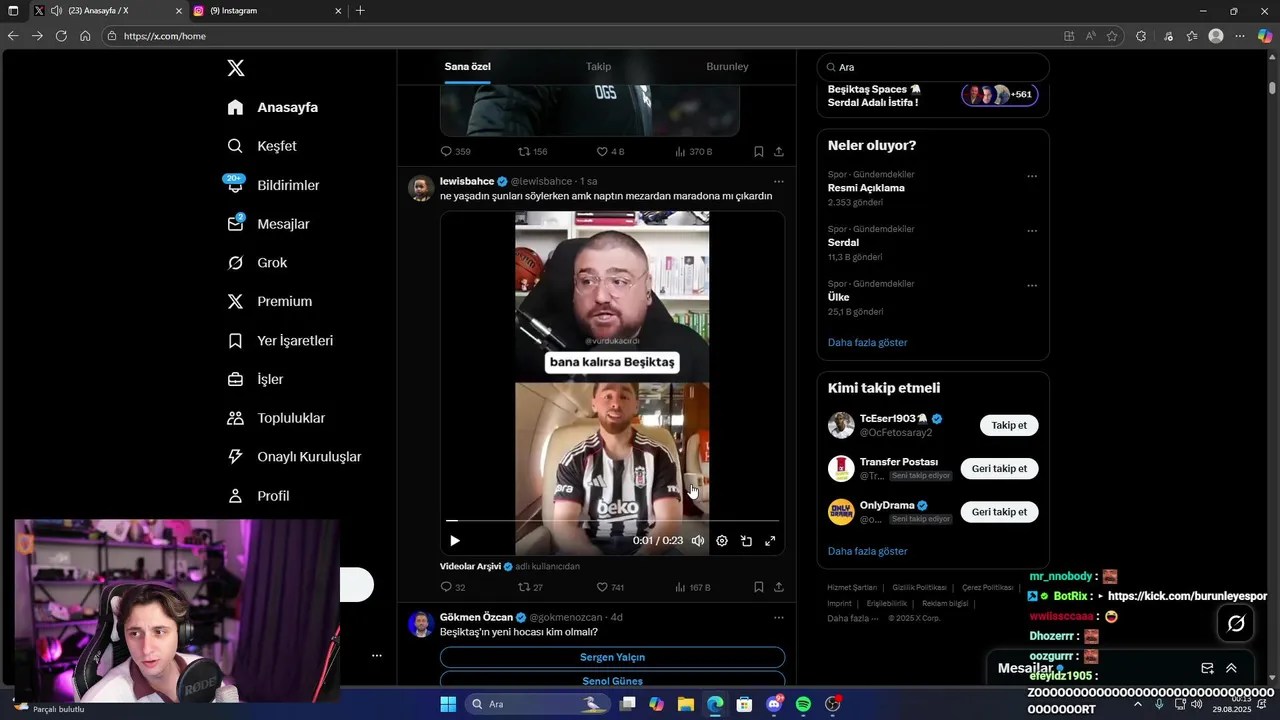This screenshot has width=1280, height=720.
Task: Open the Grok floating button
Action: coord(1236,623)
